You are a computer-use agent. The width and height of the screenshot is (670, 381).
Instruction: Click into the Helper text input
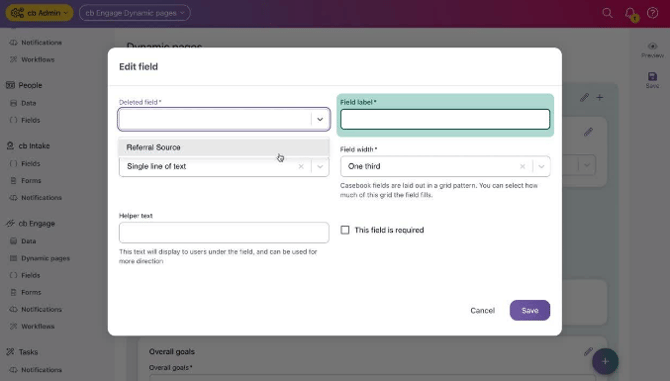click(224, 233)
